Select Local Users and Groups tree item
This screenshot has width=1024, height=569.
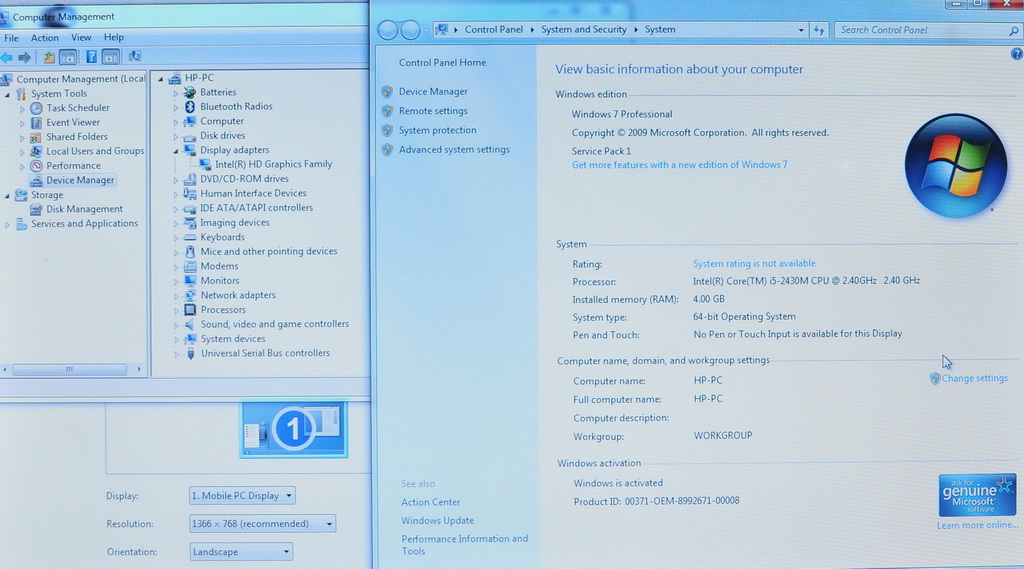coord(95,151)
